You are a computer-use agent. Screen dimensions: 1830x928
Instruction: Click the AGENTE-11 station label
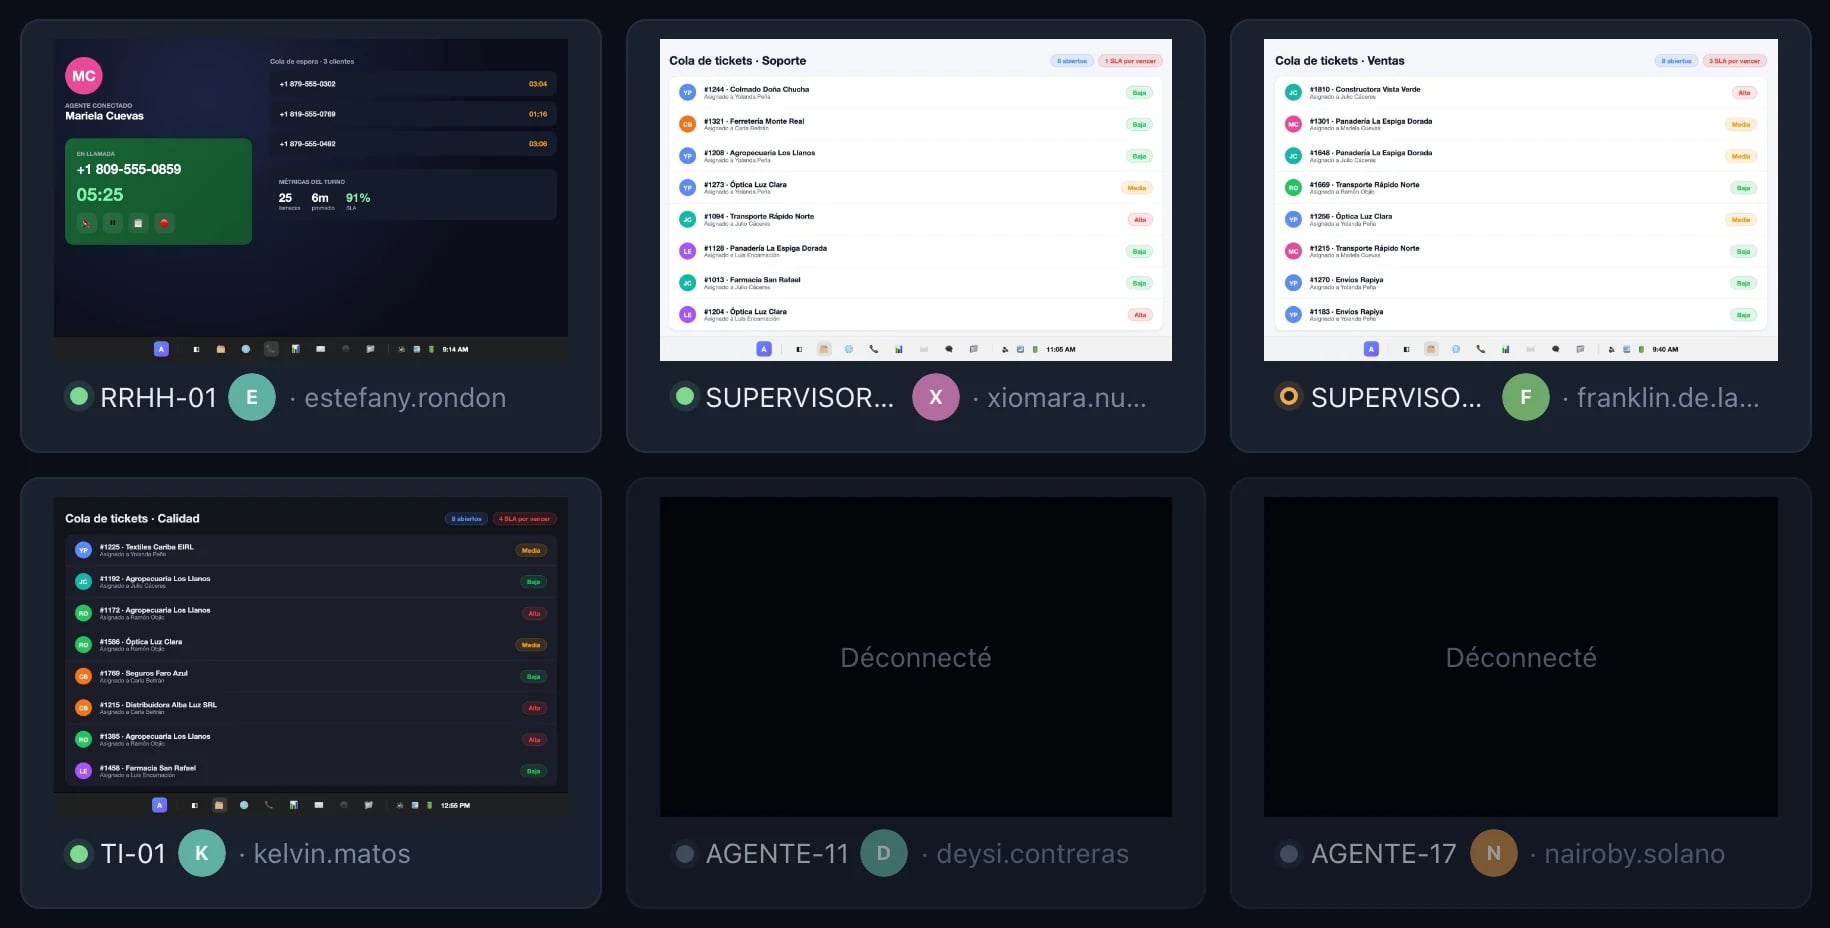click(x=777, y=854)
